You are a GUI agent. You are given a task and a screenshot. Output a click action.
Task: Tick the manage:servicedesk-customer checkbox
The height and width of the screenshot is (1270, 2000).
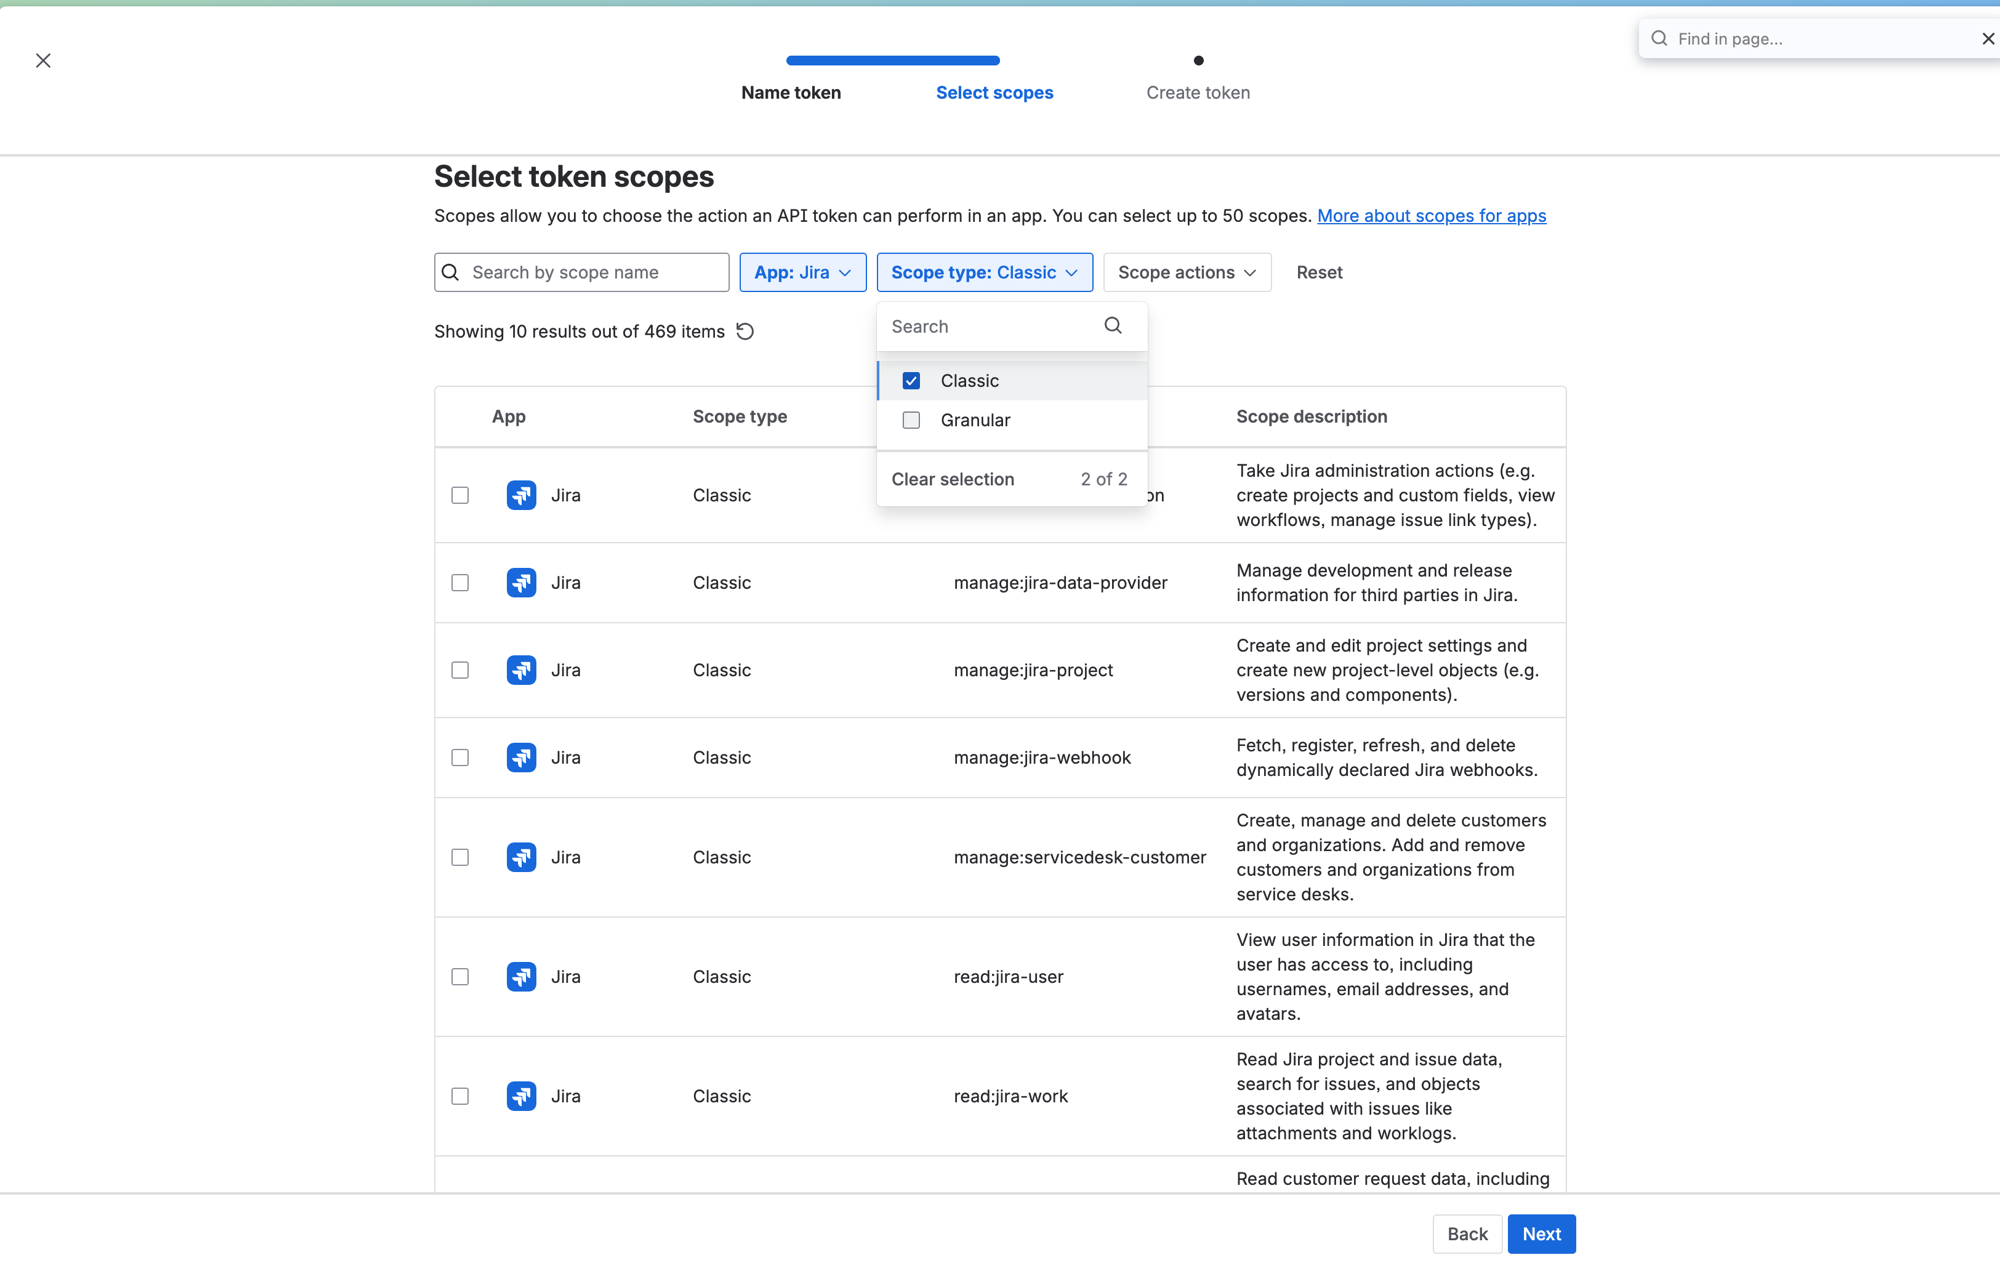point(460,857)
